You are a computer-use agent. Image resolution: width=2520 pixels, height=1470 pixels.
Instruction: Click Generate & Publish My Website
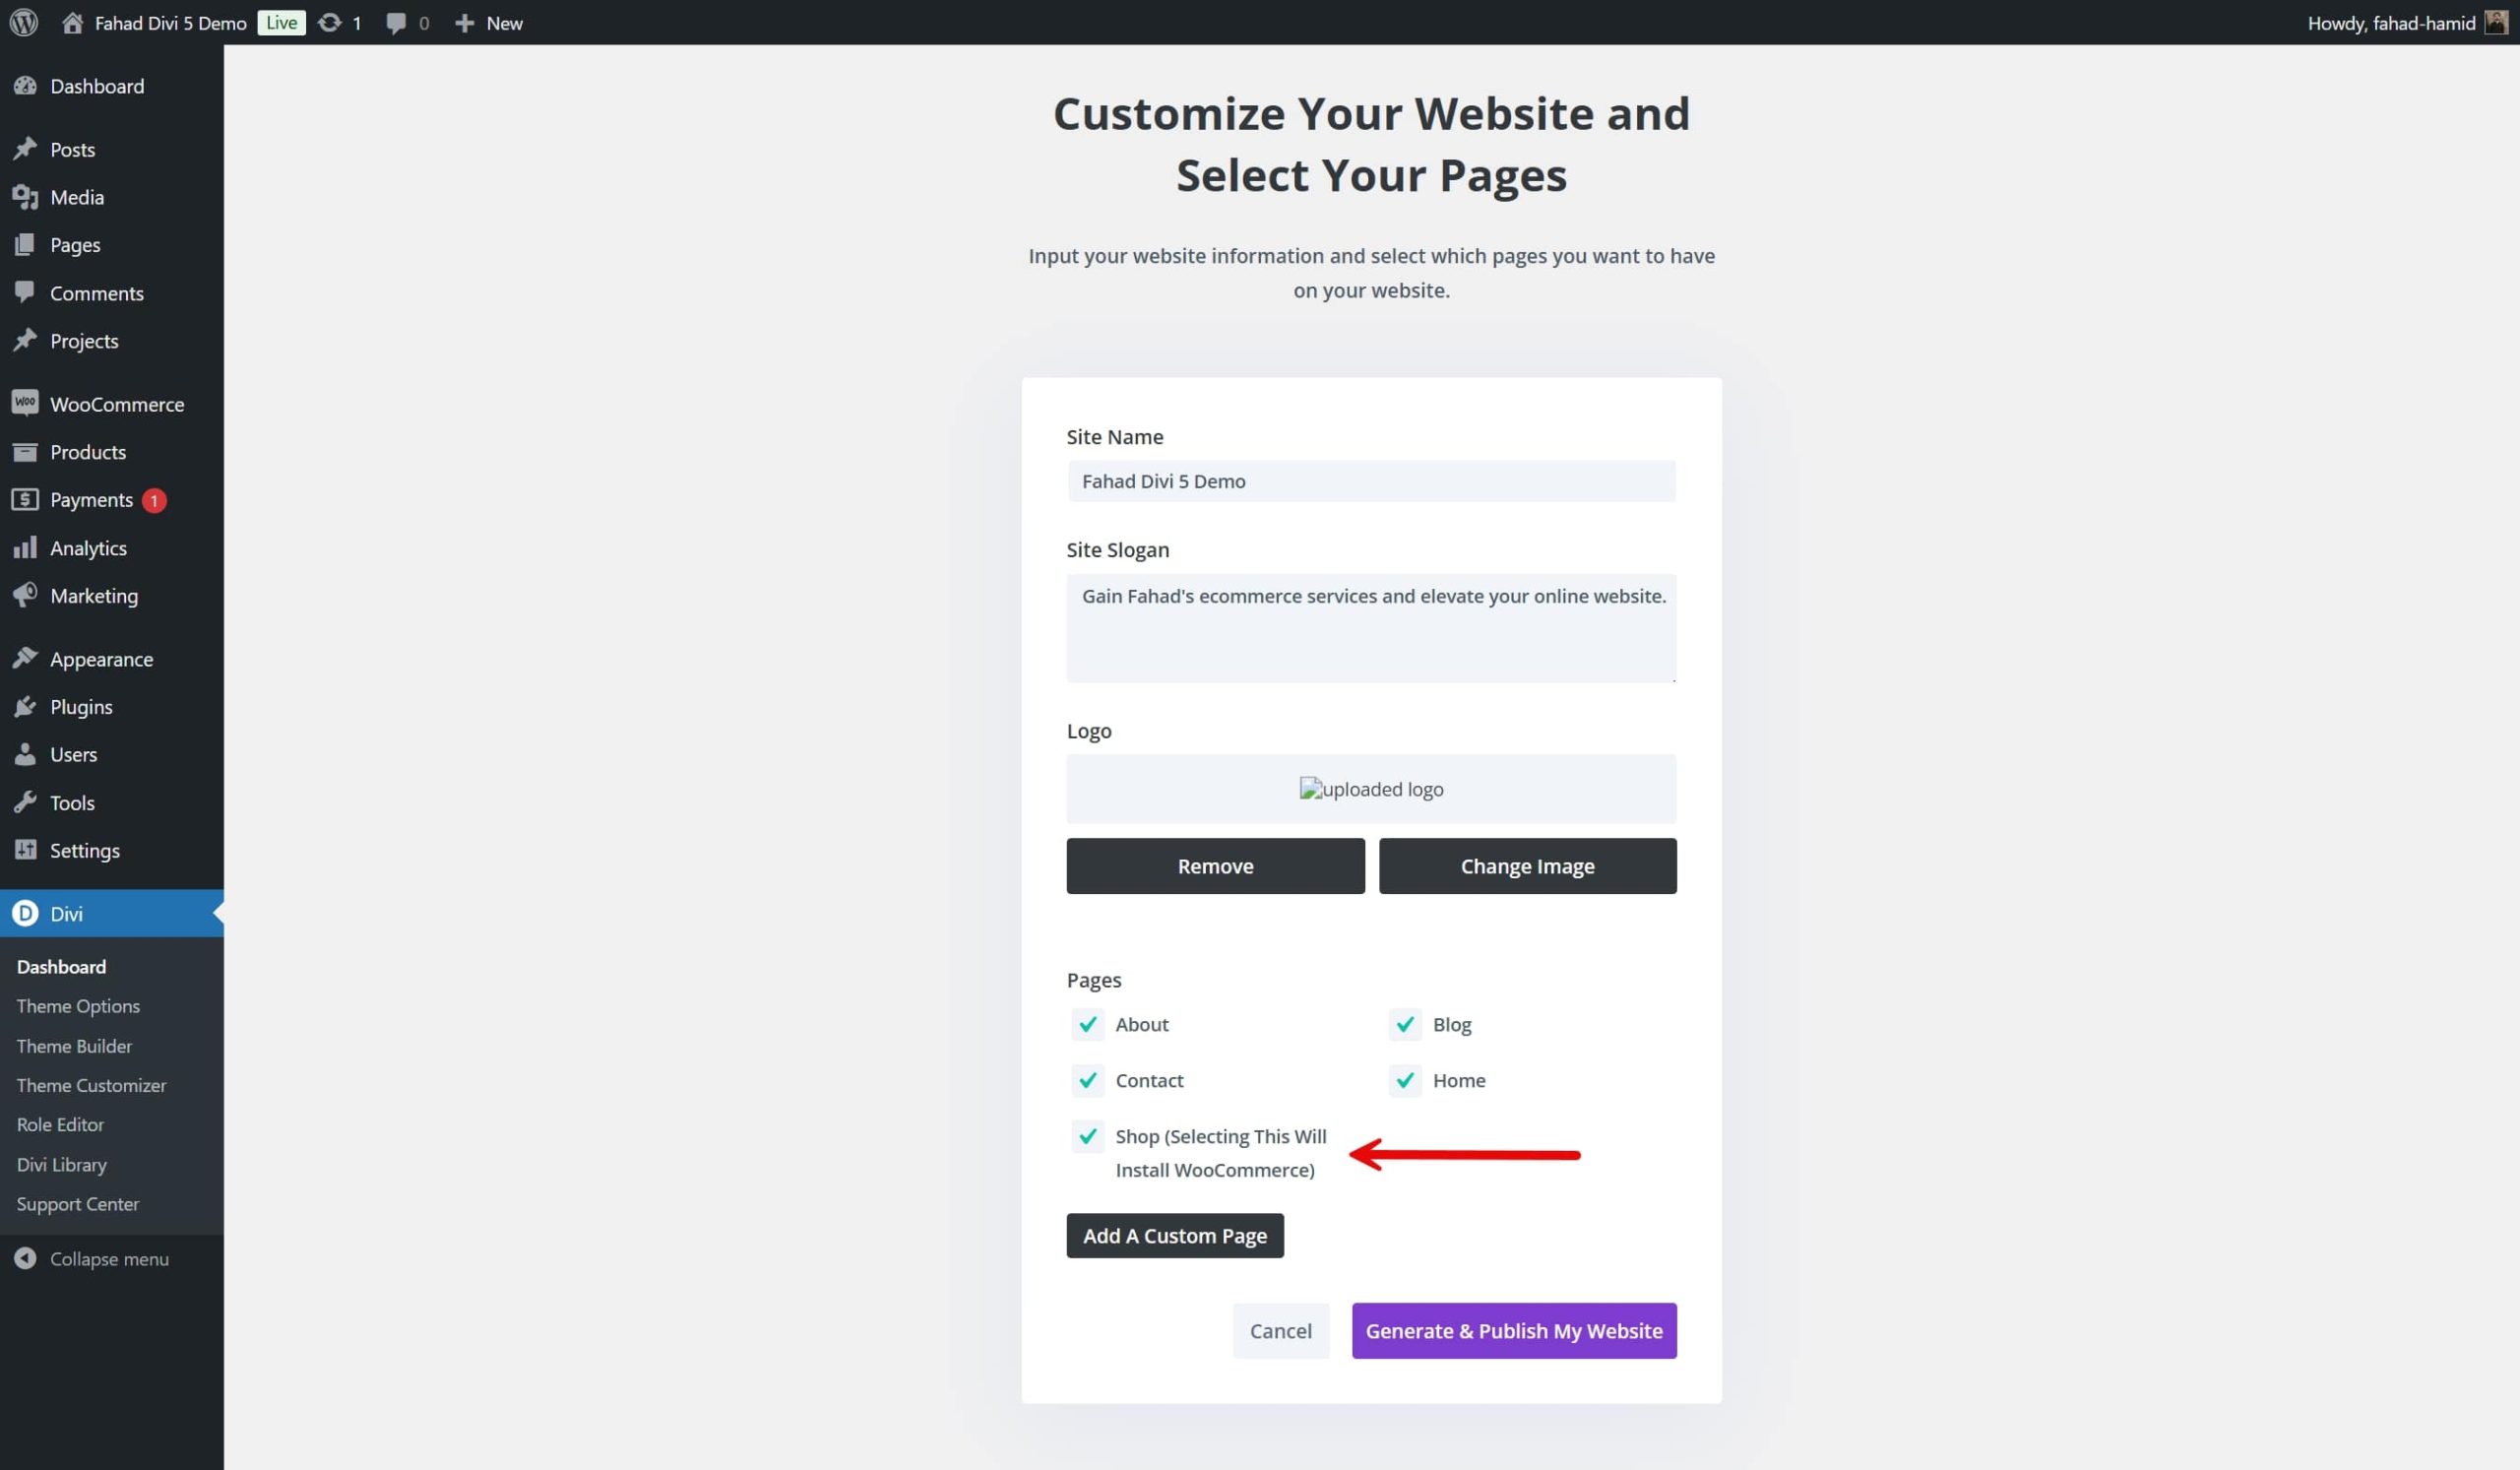(x=1513, y=1330)
